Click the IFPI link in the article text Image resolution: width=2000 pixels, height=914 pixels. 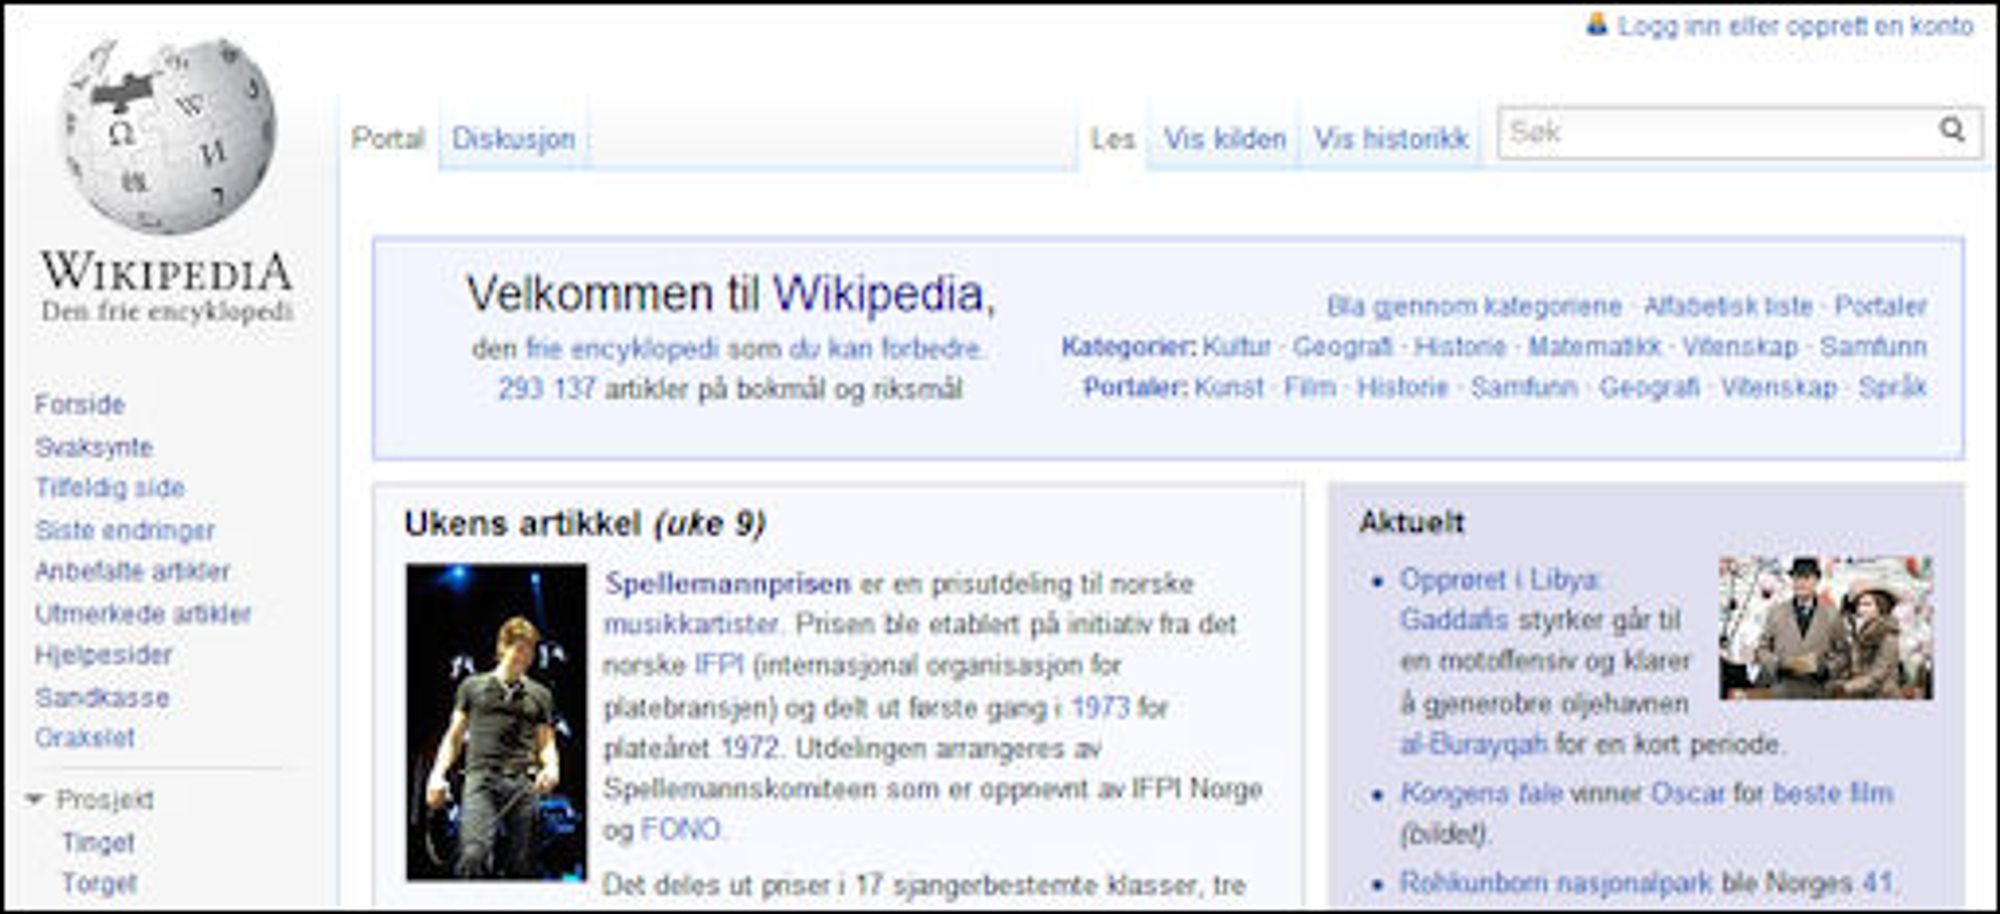(719, 666)
